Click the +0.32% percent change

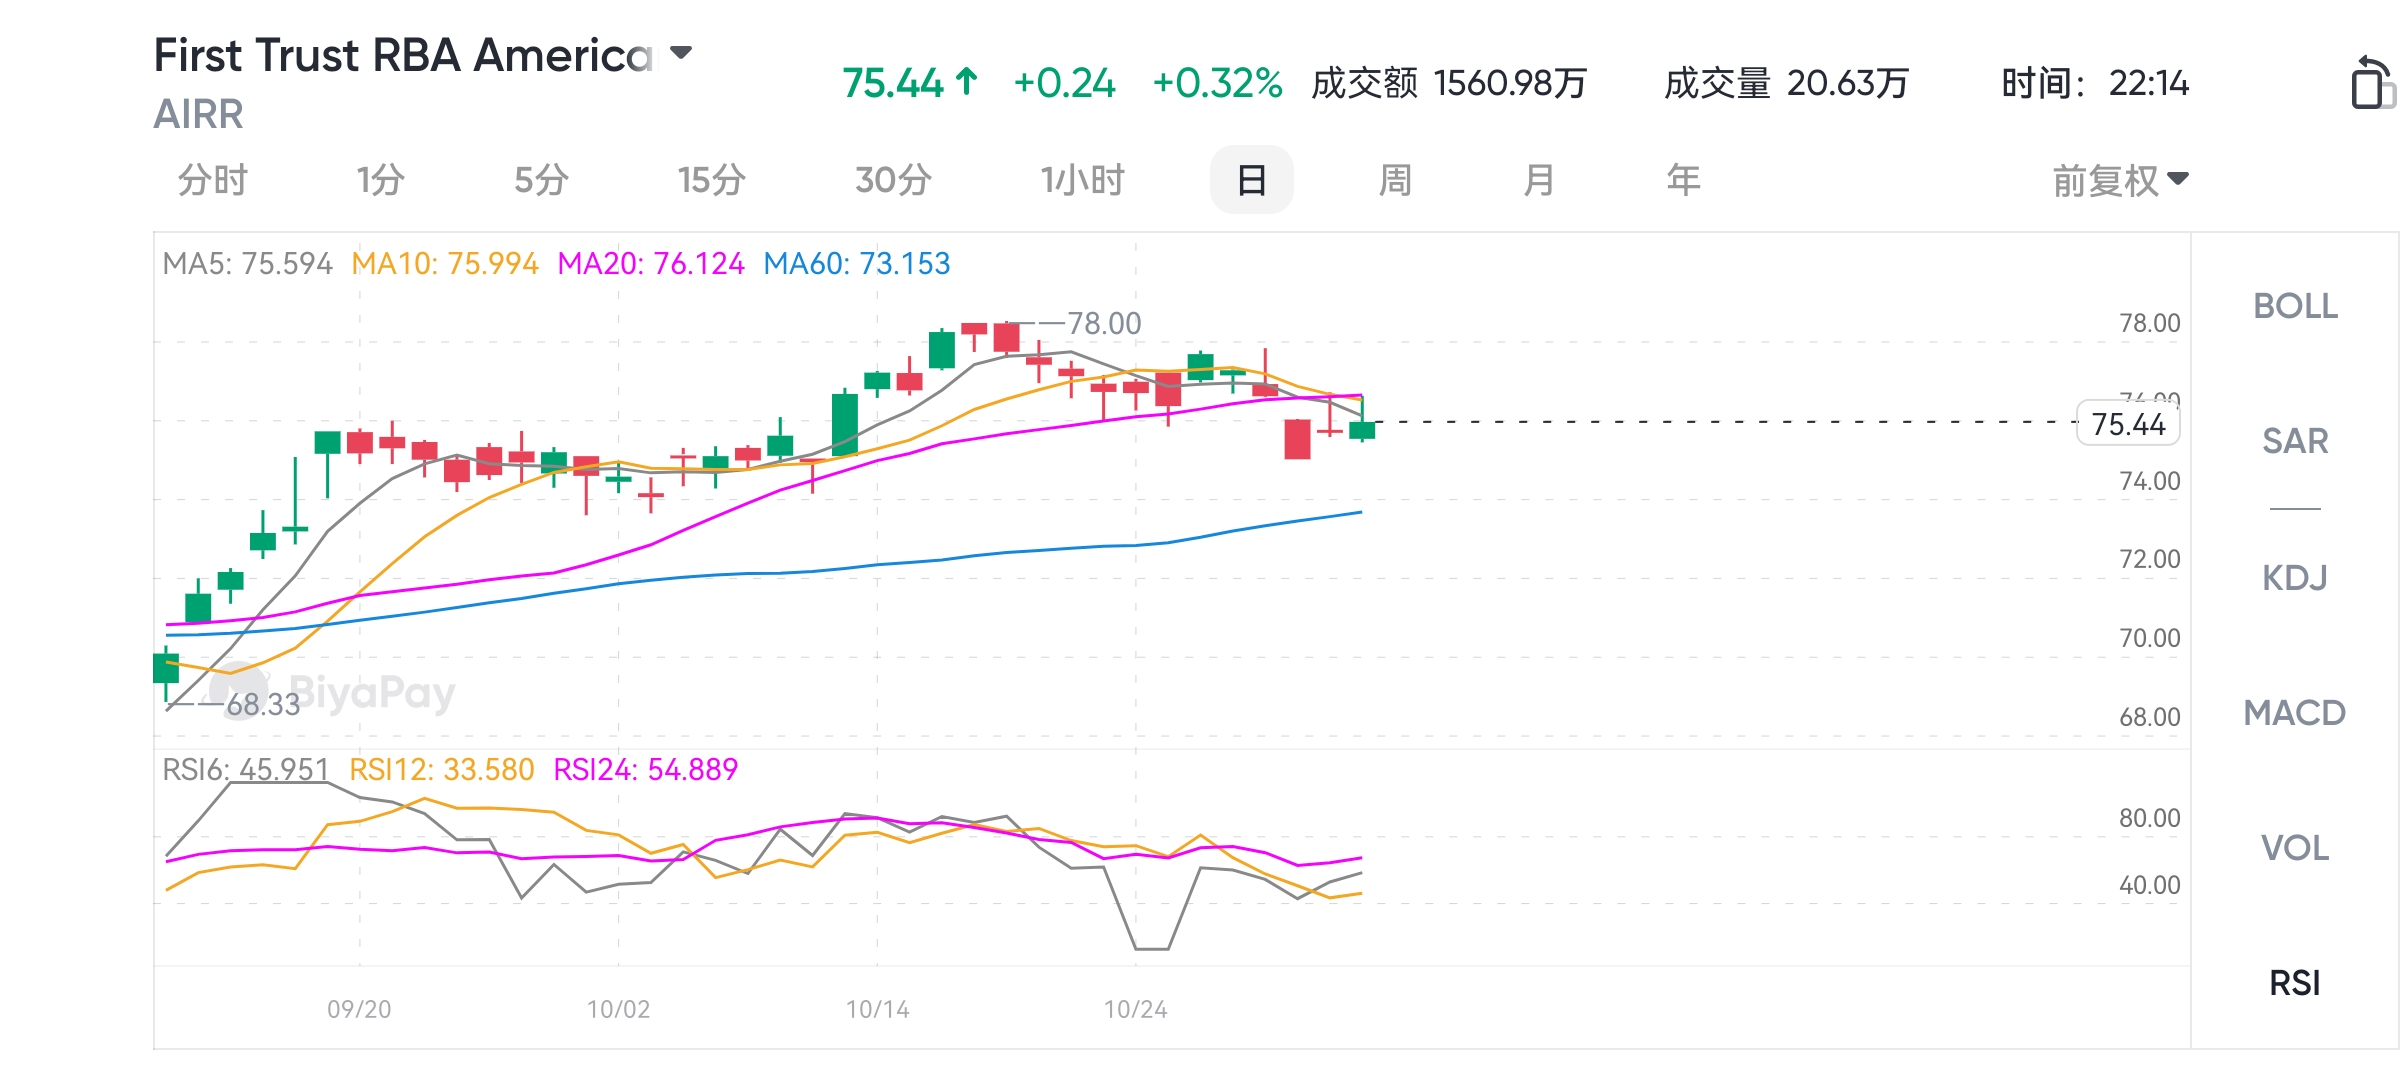coord(1217,83)
